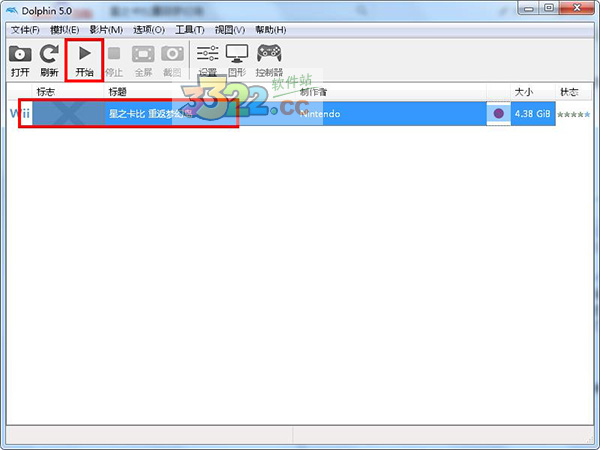The image size is (600, 450).
Task: Refresh the game list with 刷新
Action: coord(49,61)
